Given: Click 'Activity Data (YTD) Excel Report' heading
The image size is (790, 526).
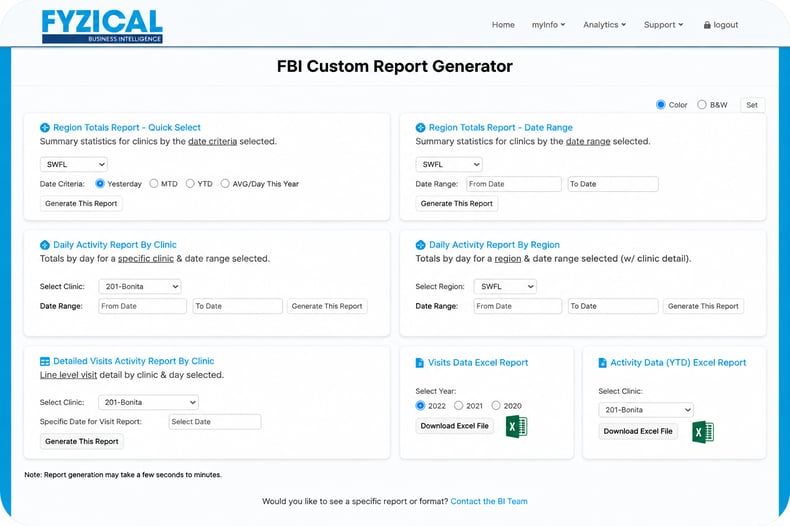Looking at the screenshot, I should click(x=678, y=363).
